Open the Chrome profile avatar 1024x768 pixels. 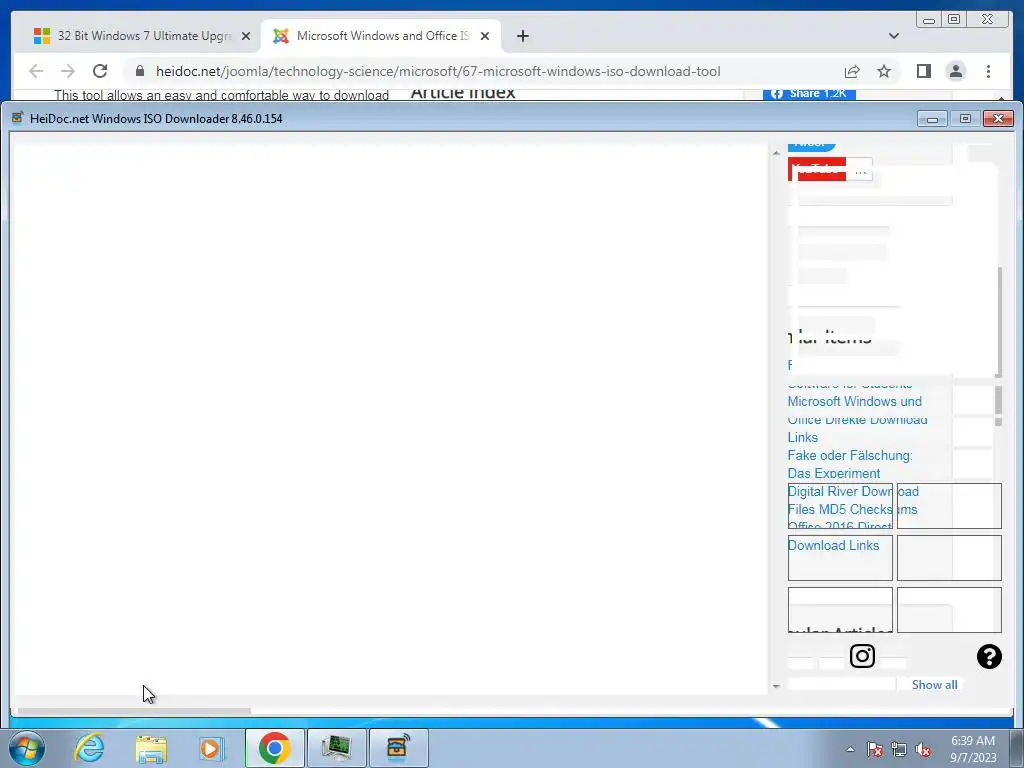955,71
